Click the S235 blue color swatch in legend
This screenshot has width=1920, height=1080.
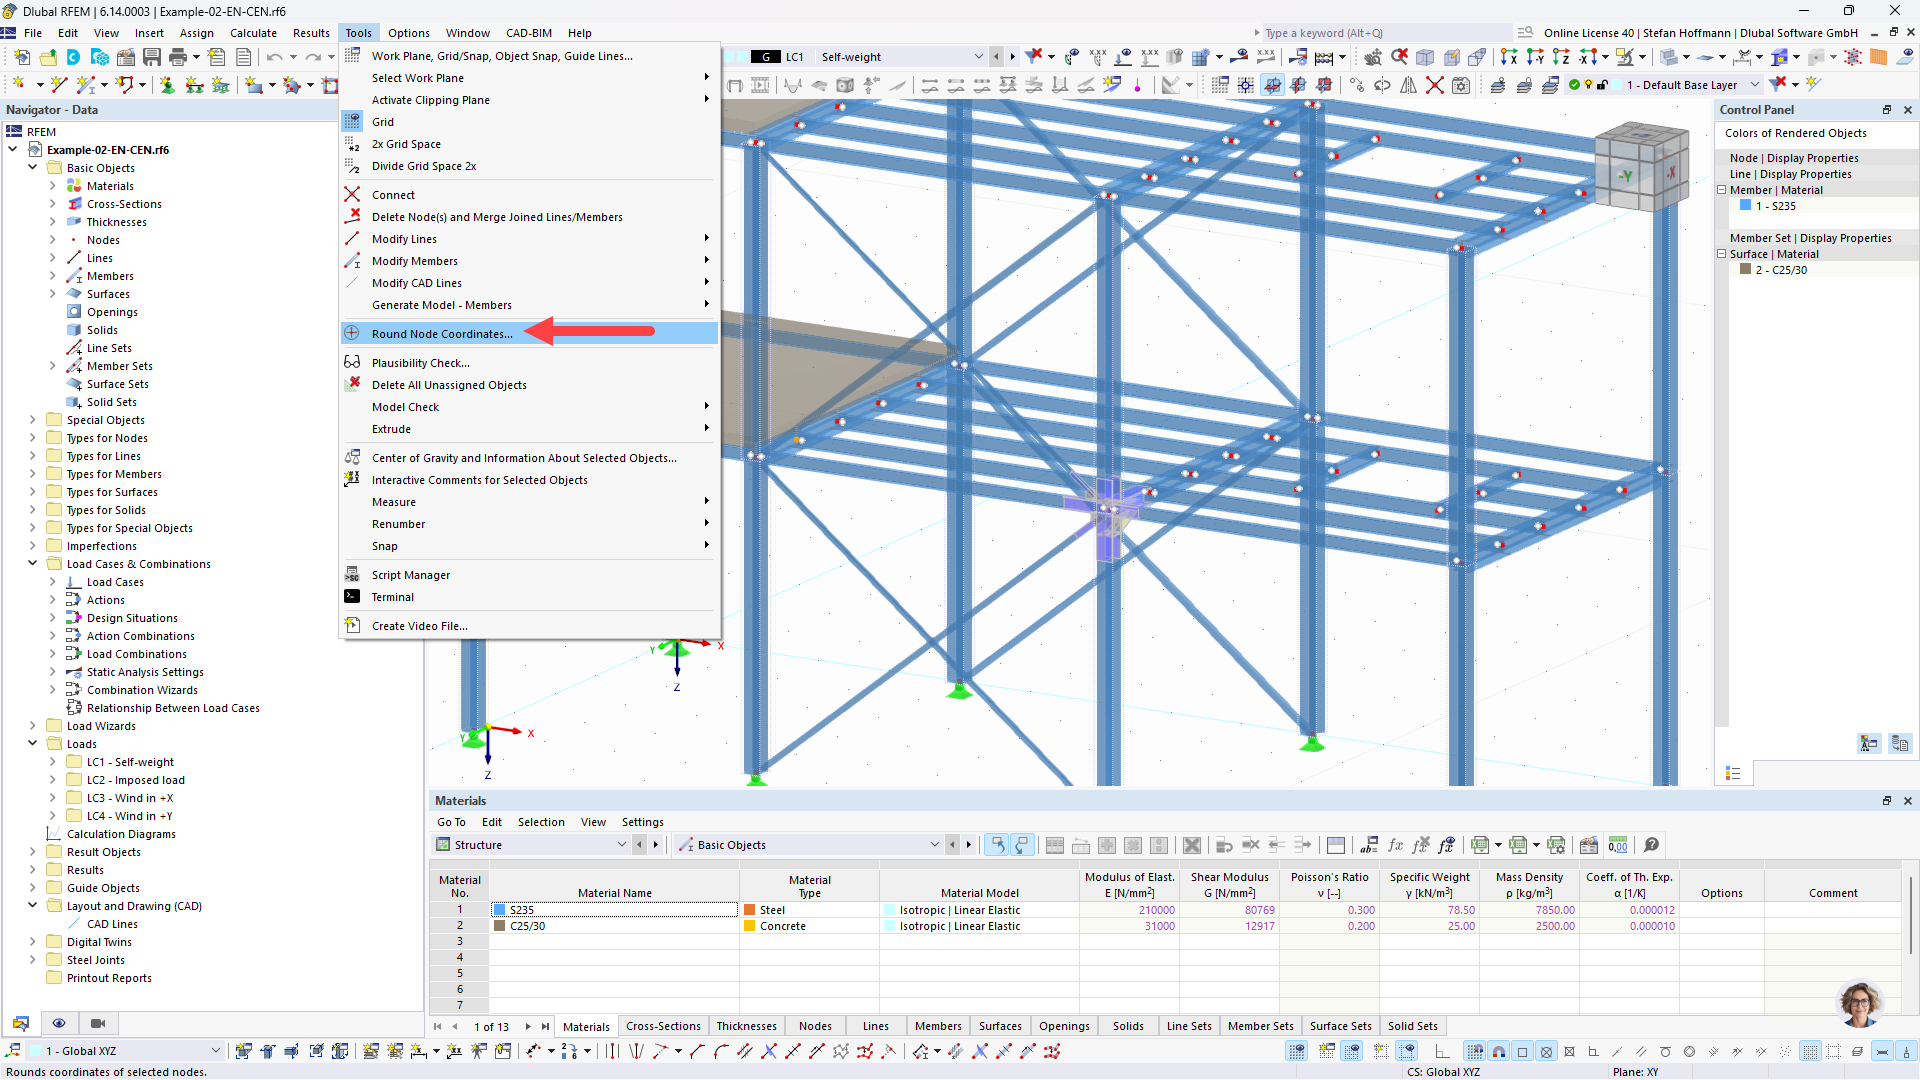coord(1745,206)
